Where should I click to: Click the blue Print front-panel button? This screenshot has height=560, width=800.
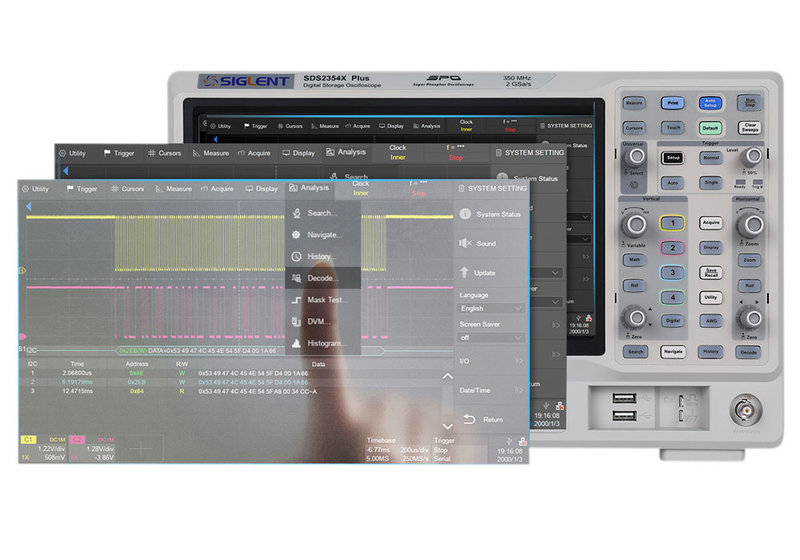coord(672,103)
